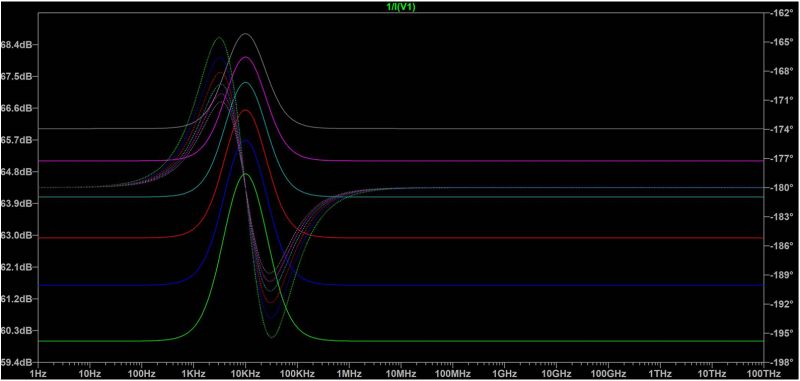Click the 10THz frequency axis label
The width and height of the screenshot is (800, 381).
pyautogui.click(x=712, y=374)
